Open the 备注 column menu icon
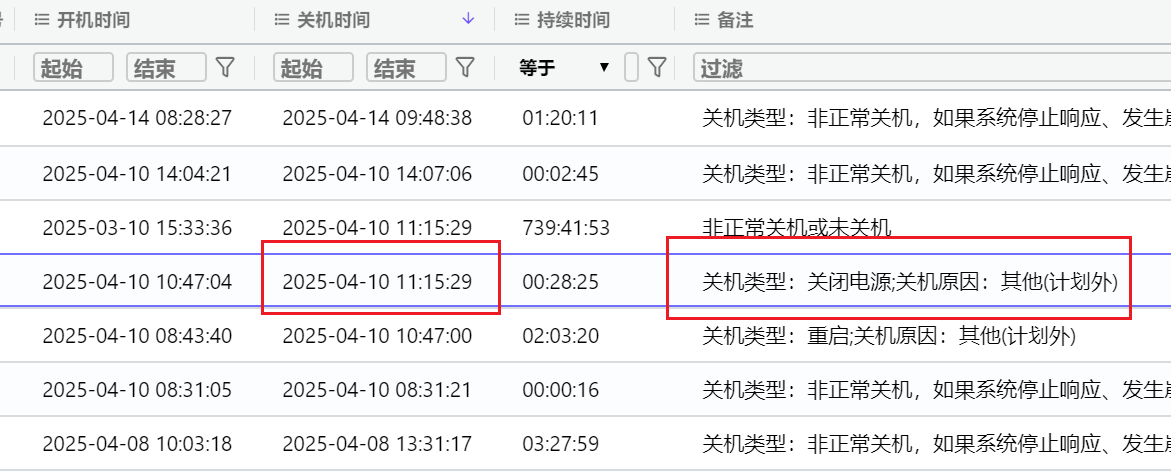This screenshot has width=1171, height=472. click(701, 20)
